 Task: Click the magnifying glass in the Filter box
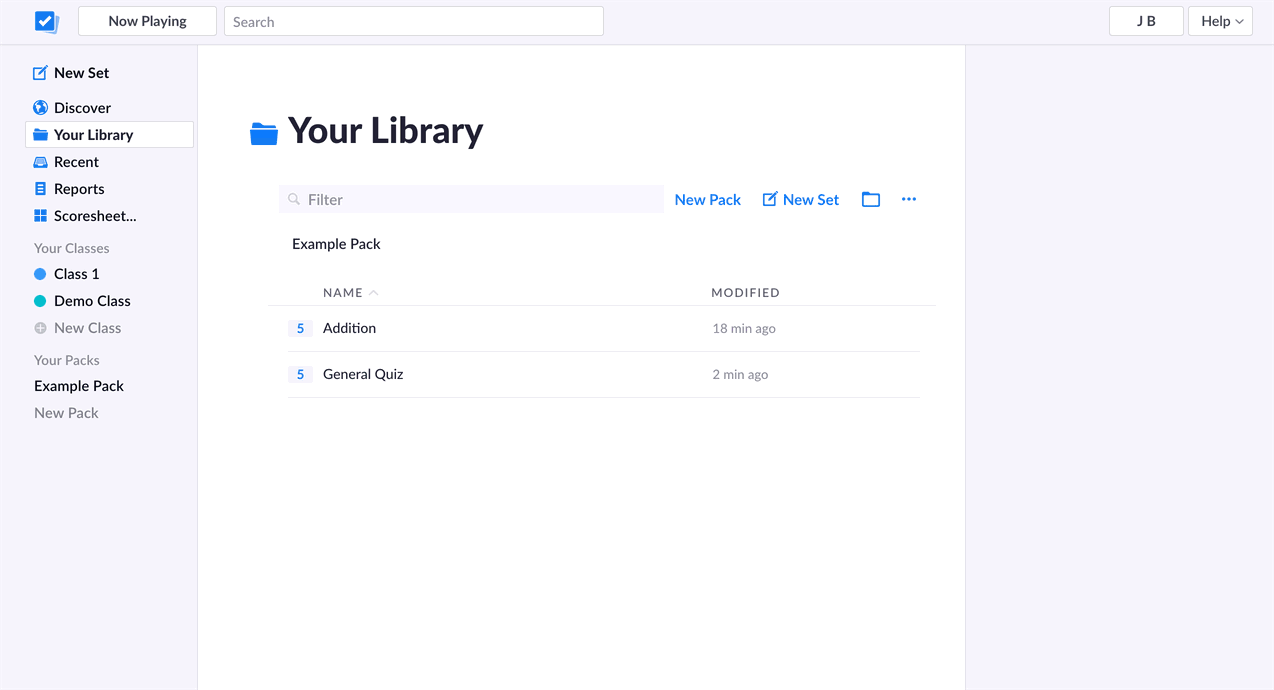292,199
